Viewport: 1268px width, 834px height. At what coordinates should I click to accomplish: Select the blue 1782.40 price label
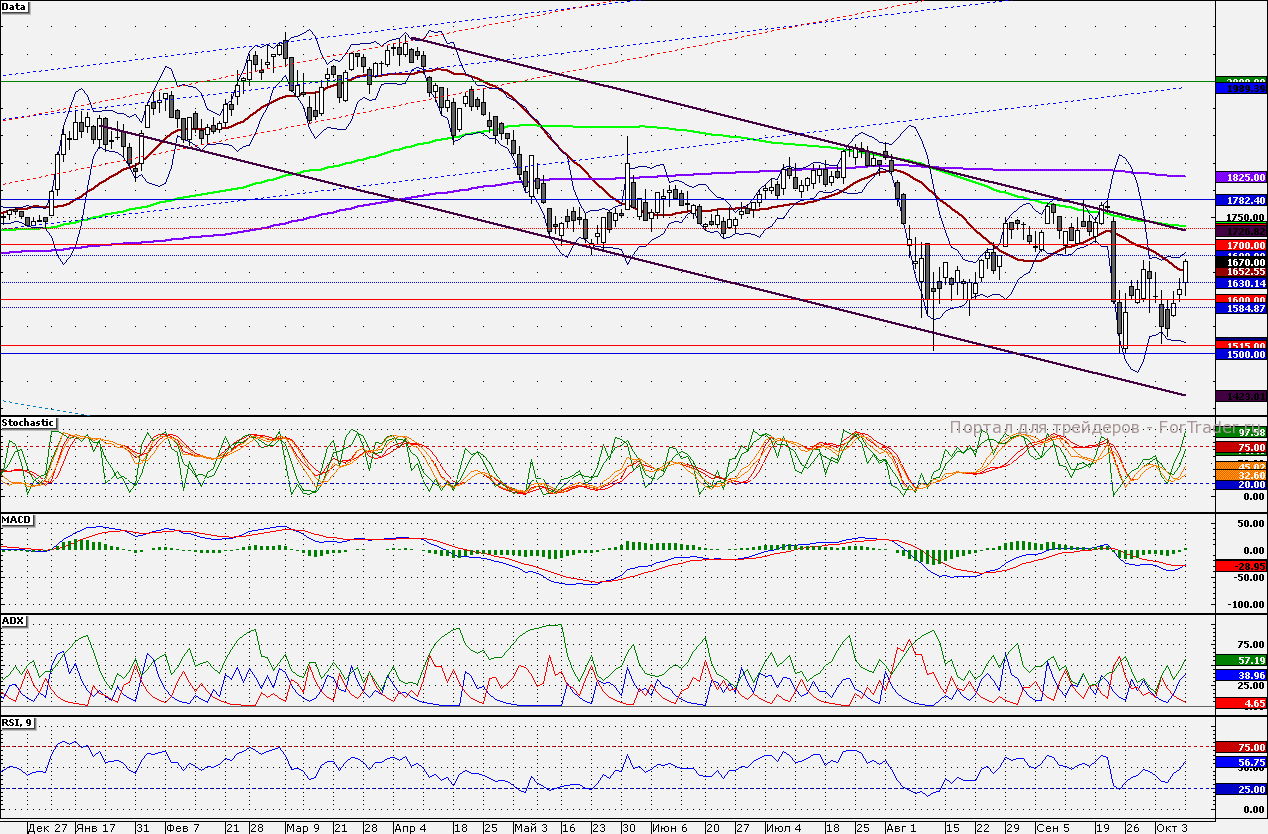click(x=1240, y=199)
